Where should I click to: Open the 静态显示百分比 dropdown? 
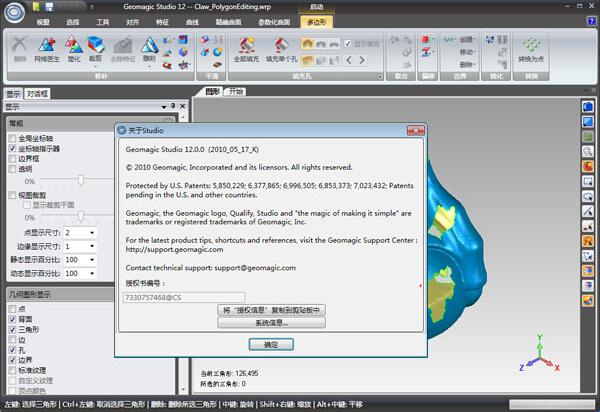pos(92,260)
